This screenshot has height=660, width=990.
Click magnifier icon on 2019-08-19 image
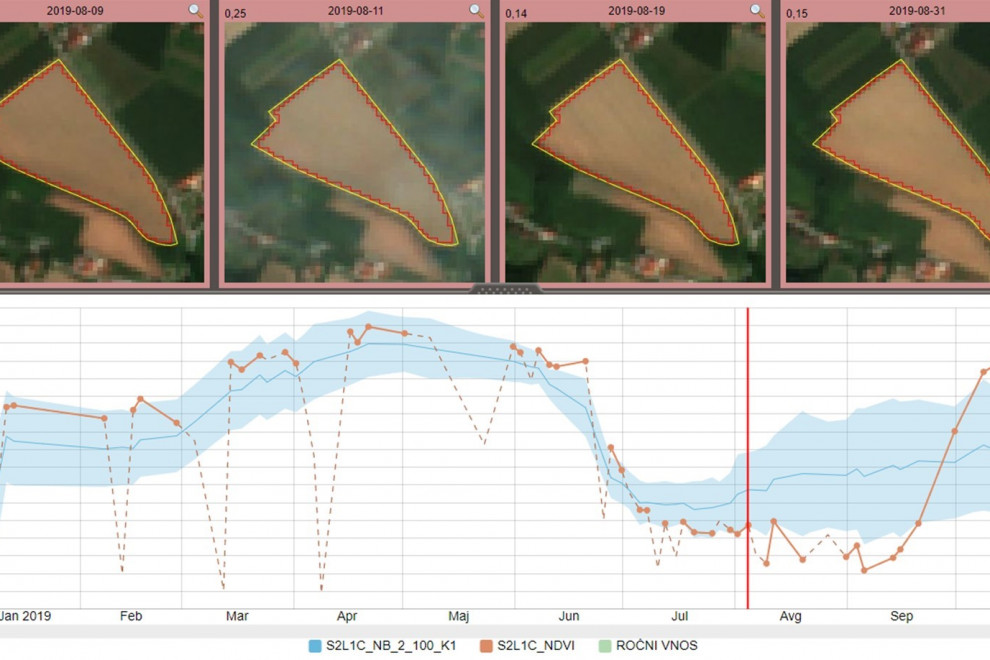pos(757,11)
